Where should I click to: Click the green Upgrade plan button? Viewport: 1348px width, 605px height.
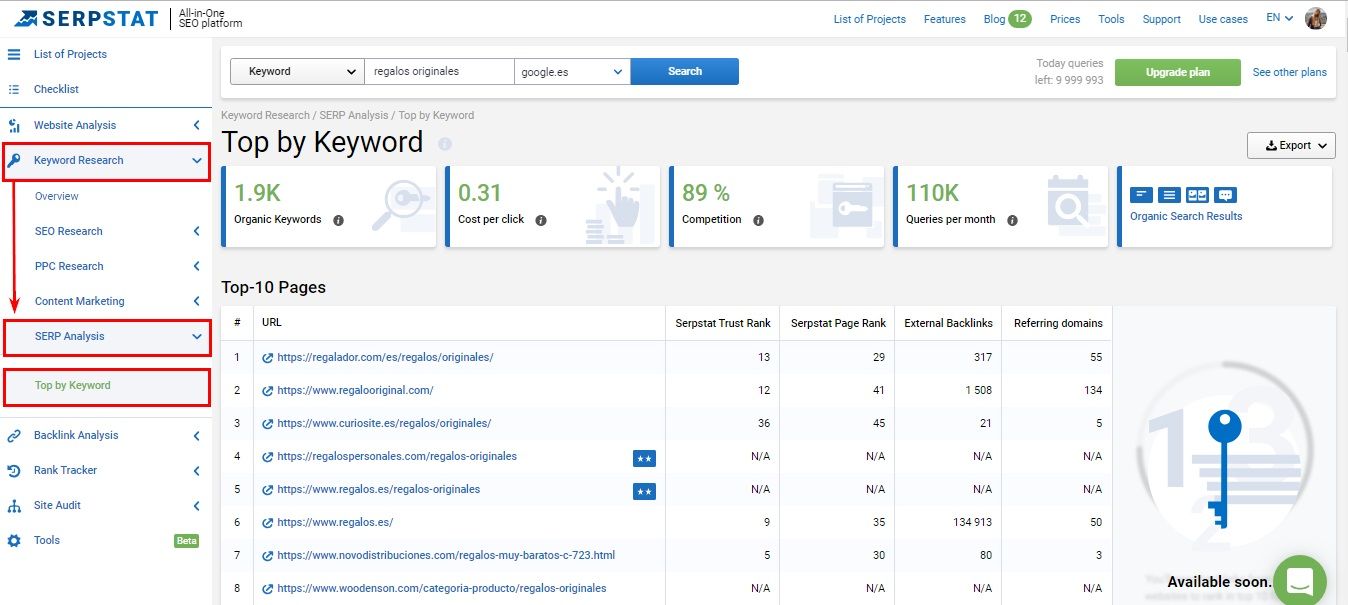tap(1177, 72)
